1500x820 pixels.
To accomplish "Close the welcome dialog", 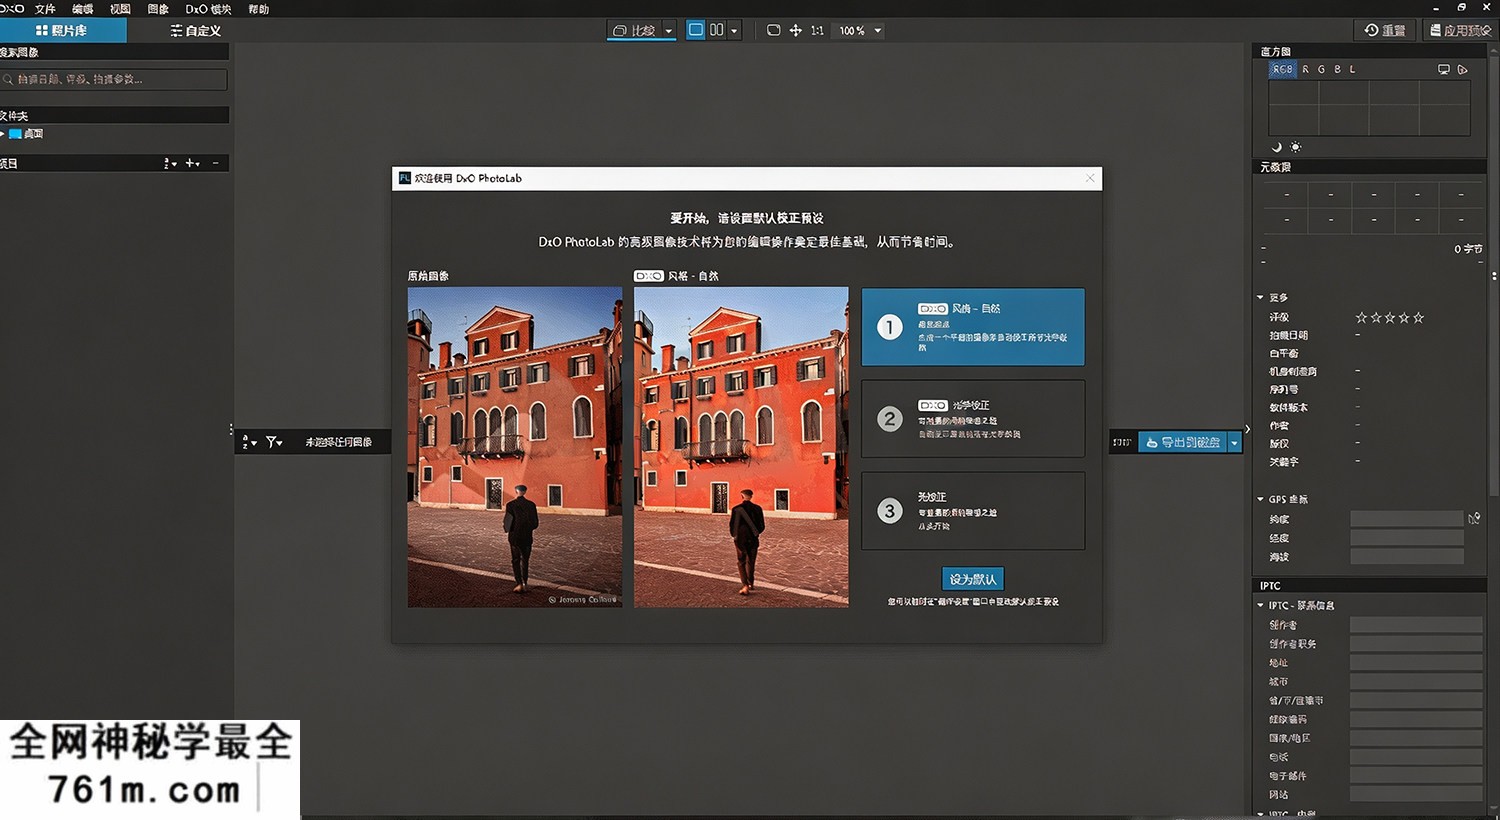I will (1090, 178).
